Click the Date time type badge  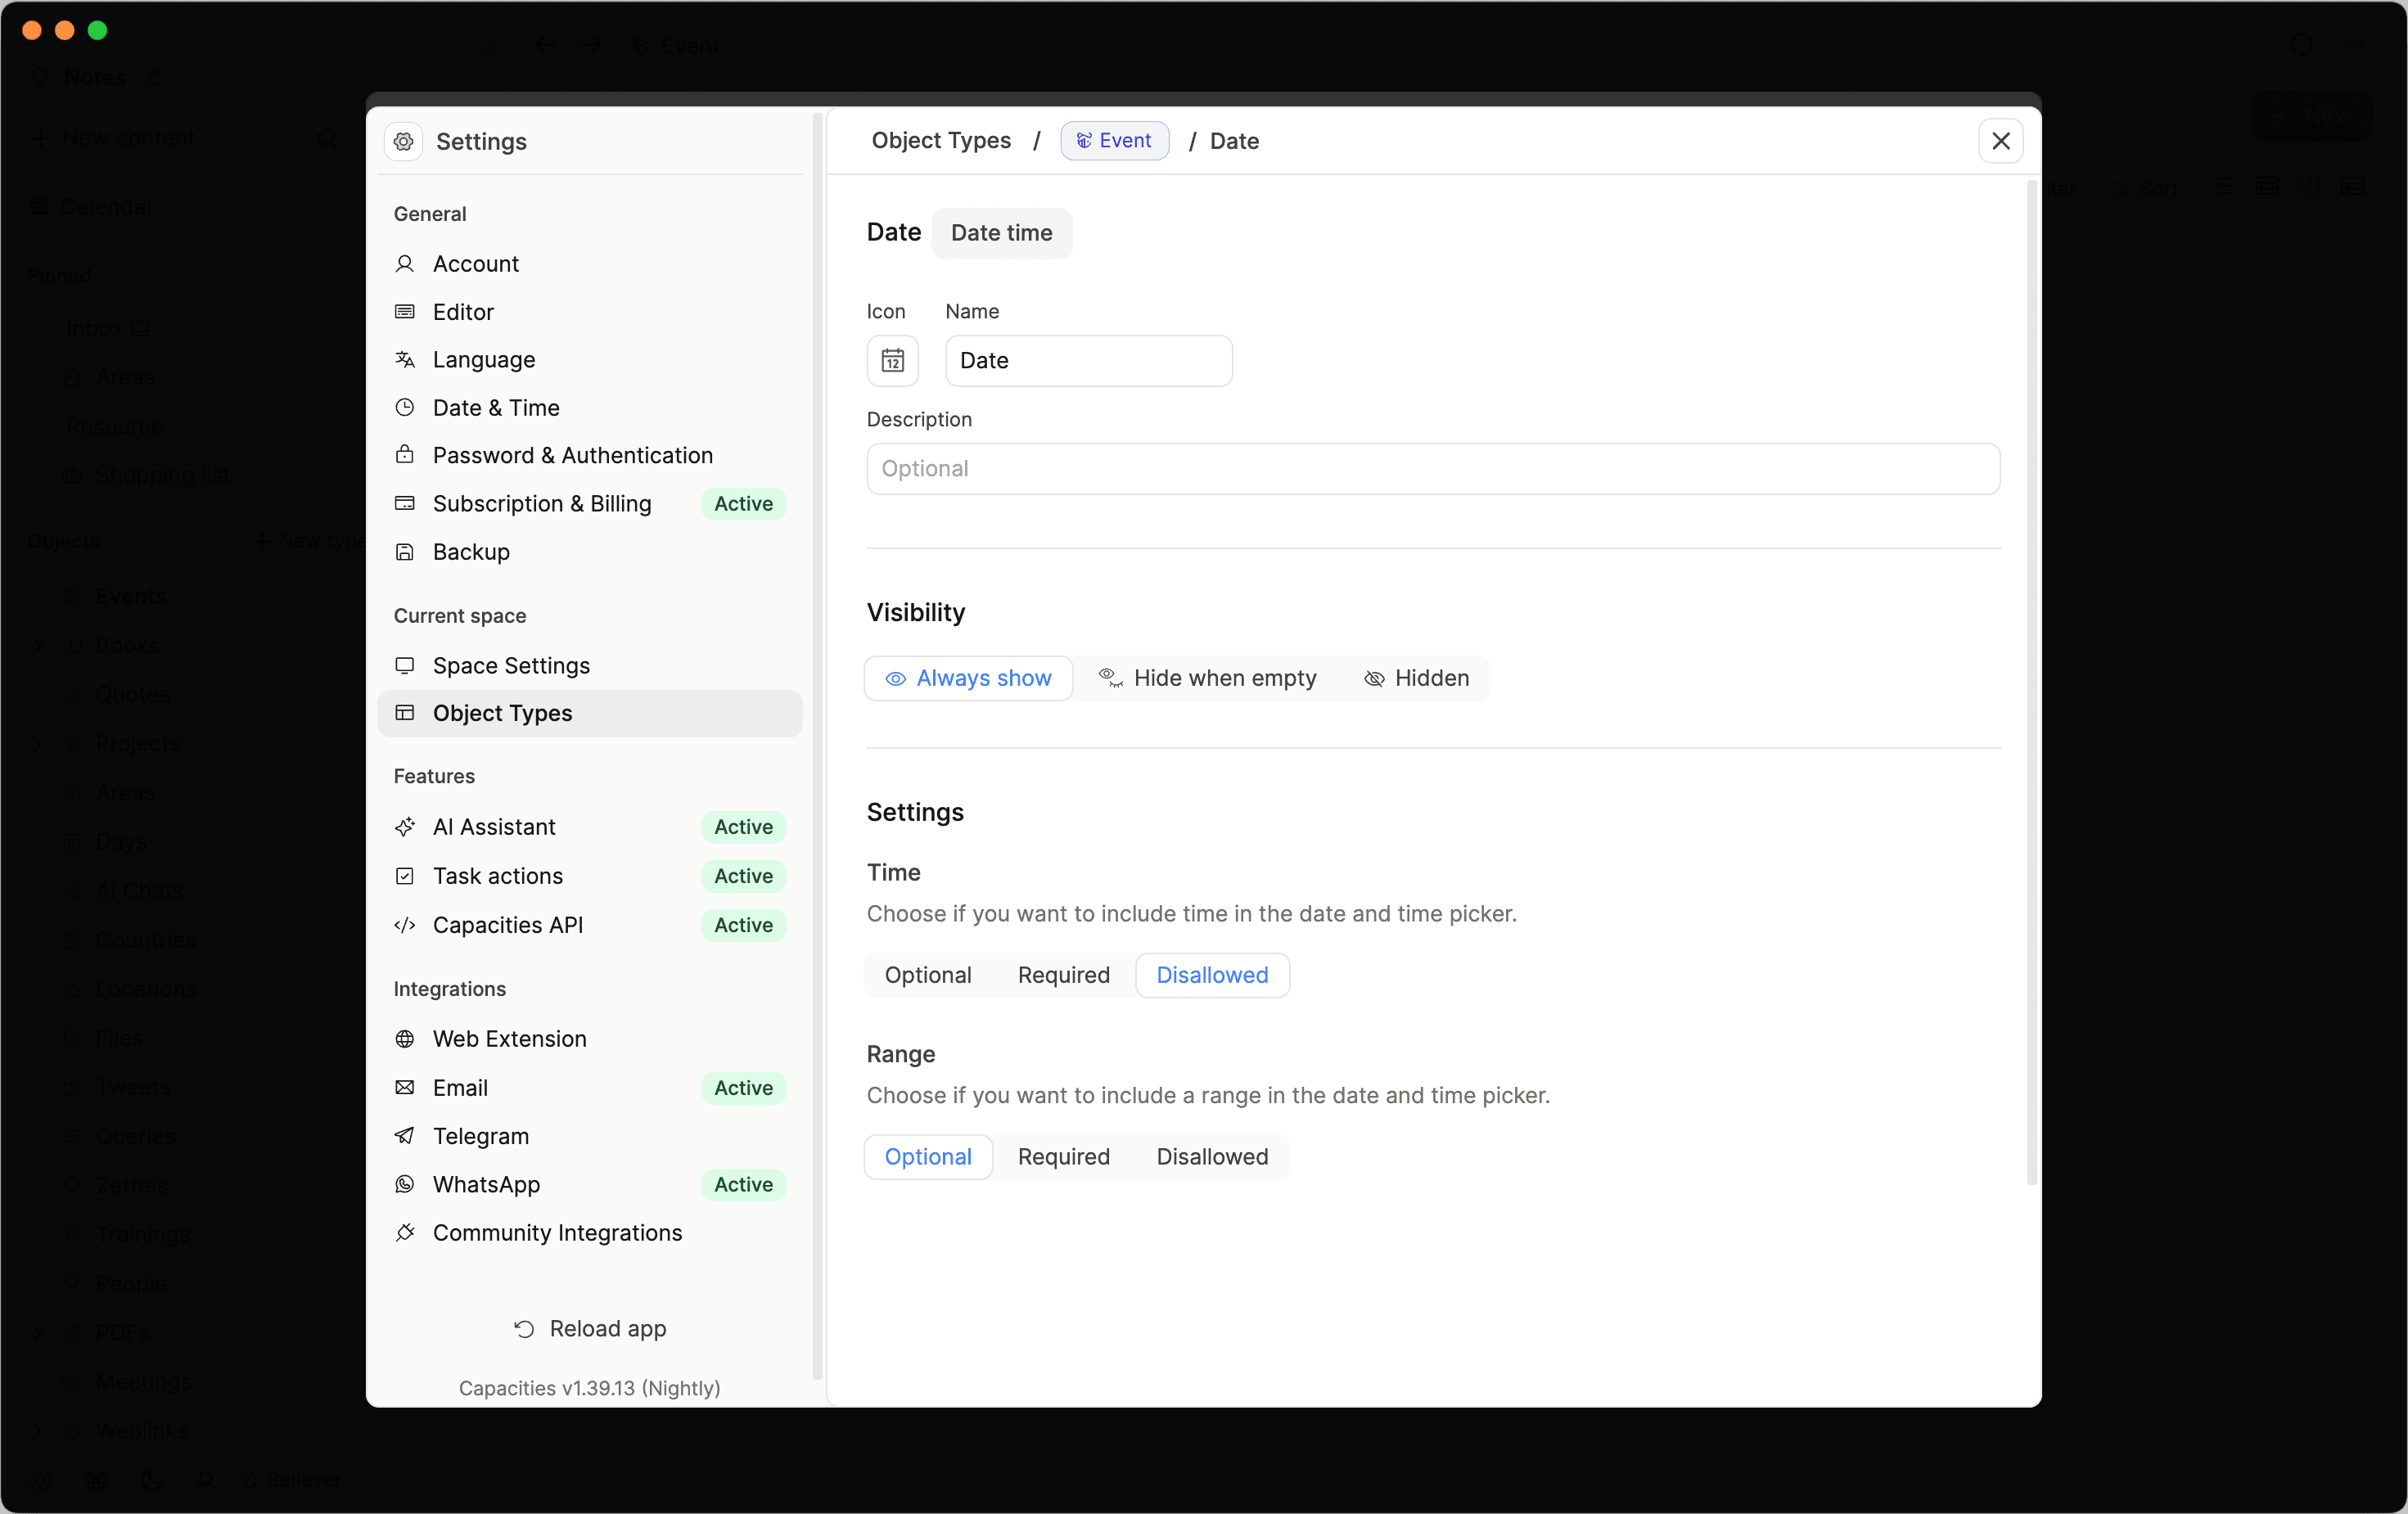click(x=1001, y=233)
